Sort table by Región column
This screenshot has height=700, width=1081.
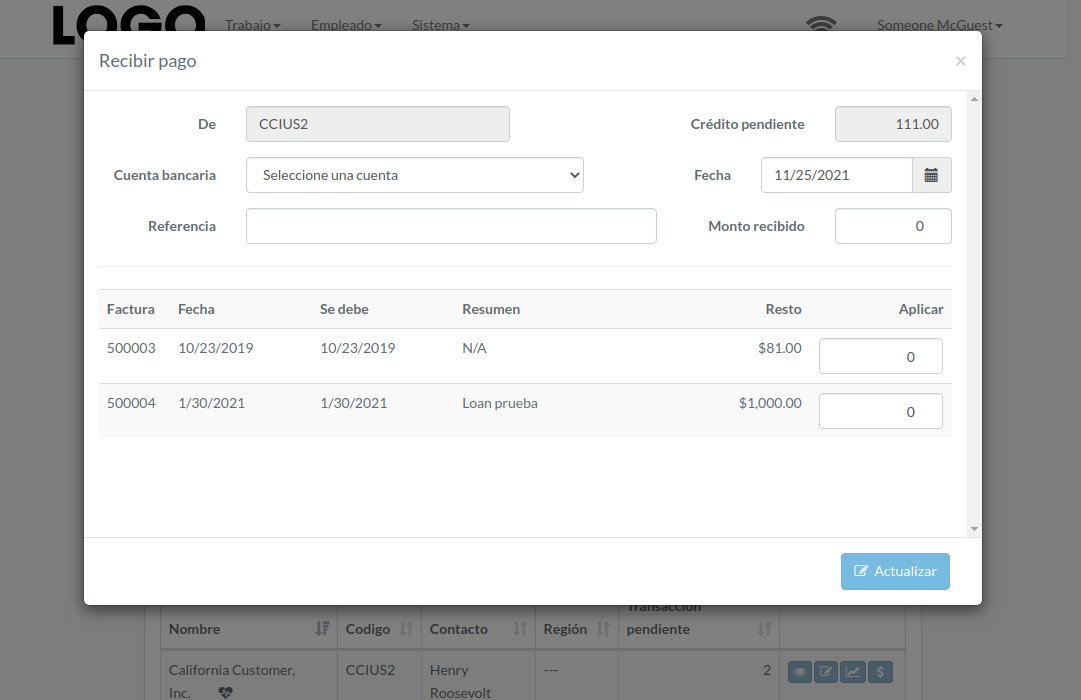coord(603,628)
